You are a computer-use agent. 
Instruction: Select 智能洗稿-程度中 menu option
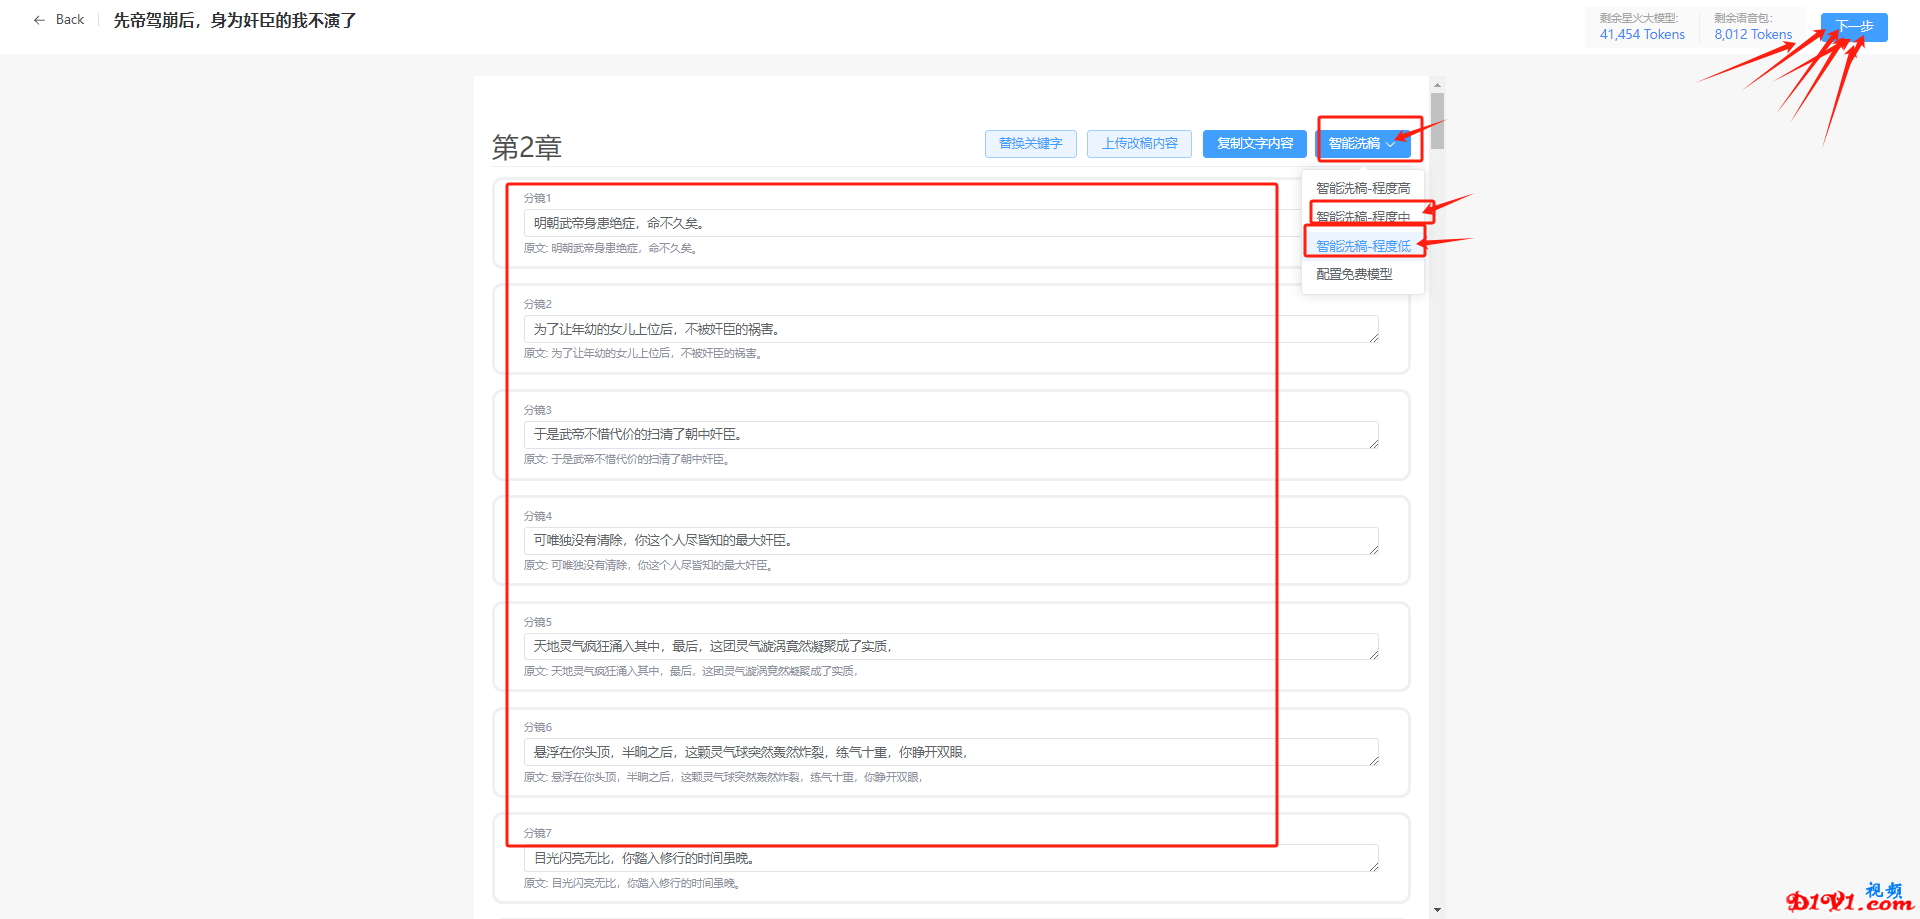coord(1363,217)
